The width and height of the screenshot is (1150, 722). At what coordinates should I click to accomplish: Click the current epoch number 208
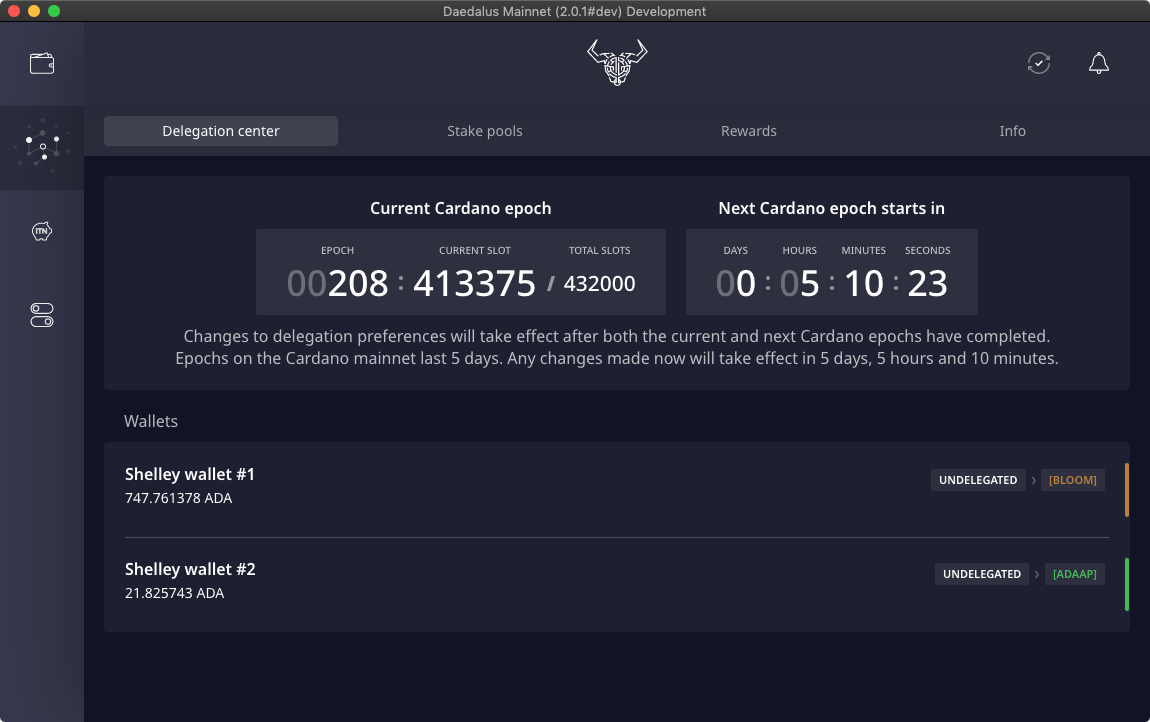click(x=358, y=284)
